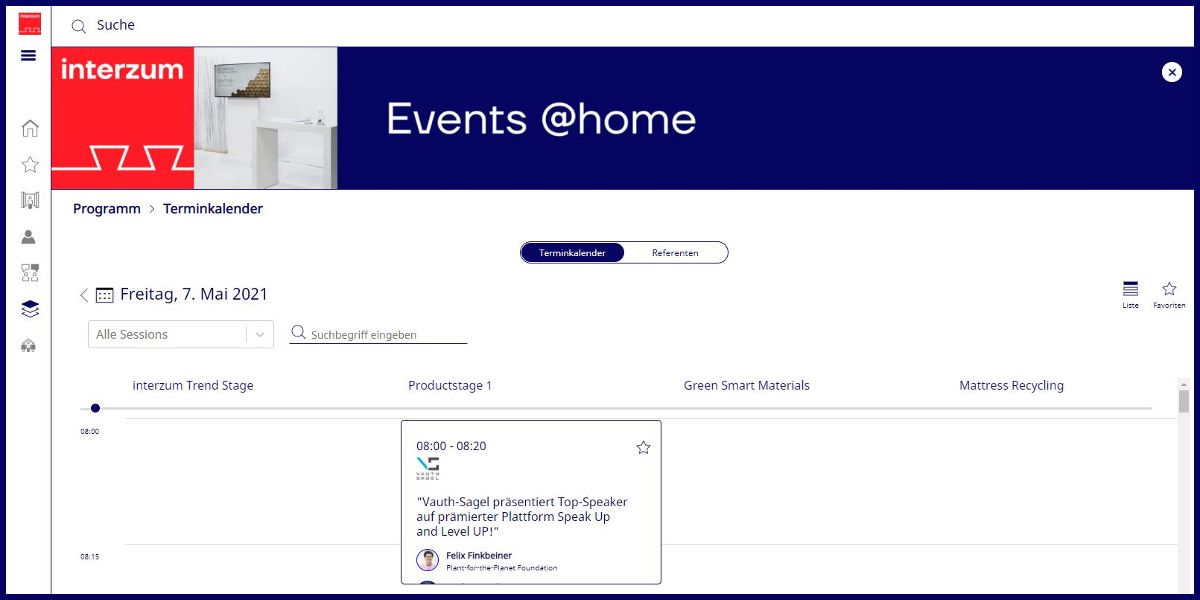Click the timeline slider dot
Viewport: 1200px width, 600px height.
click(x=95, y=408)
